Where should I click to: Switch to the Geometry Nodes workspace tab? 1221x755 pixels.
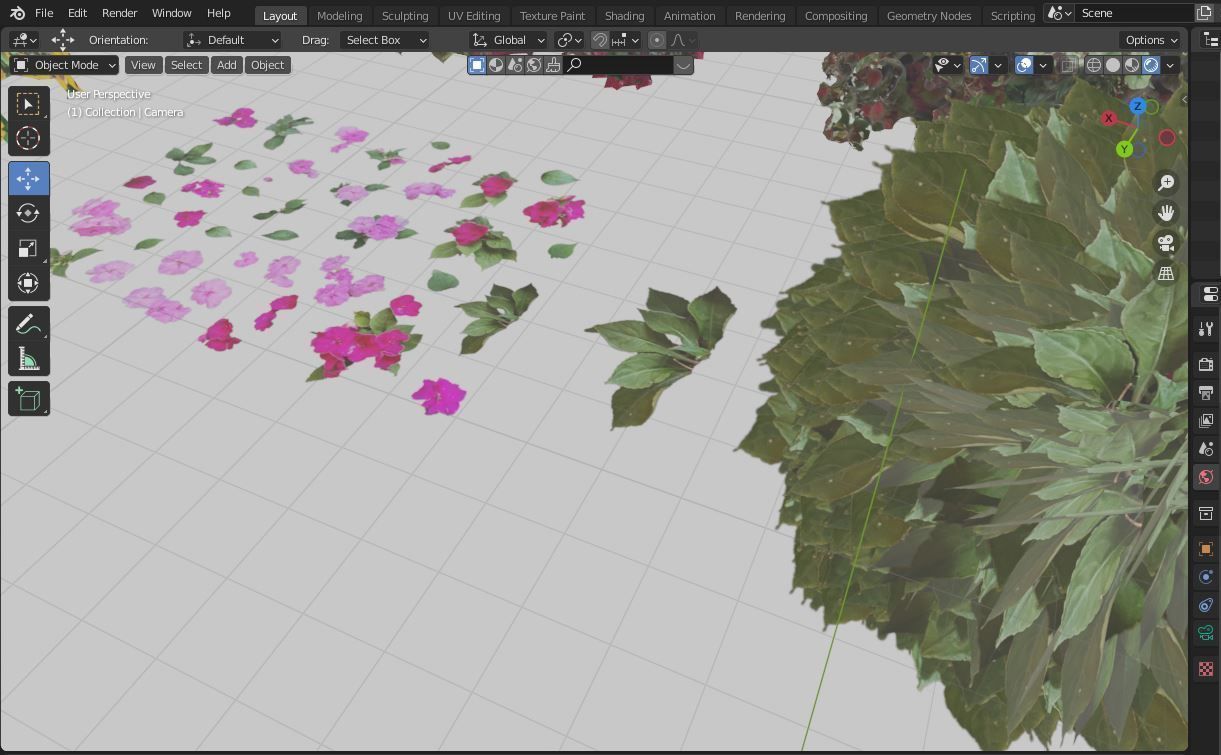point(928,15)
